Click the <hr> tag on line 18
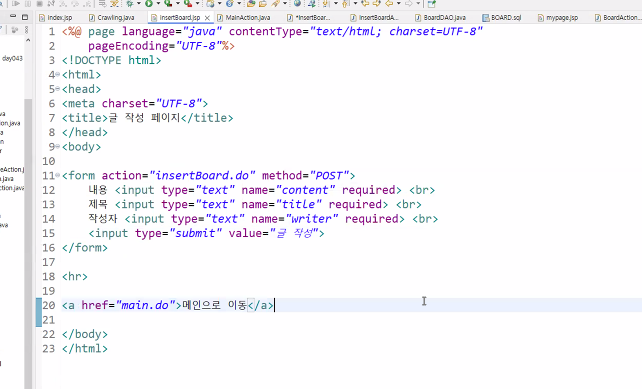This screenshot has height=389, width=642. click(75, 276)
